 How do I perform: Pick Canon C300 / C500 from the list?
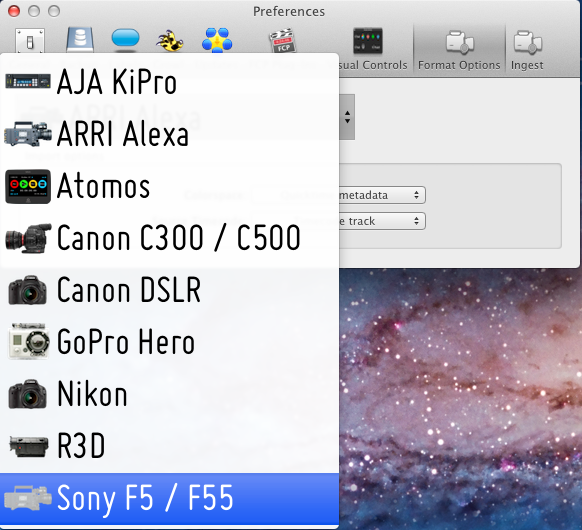pos(169,238)
